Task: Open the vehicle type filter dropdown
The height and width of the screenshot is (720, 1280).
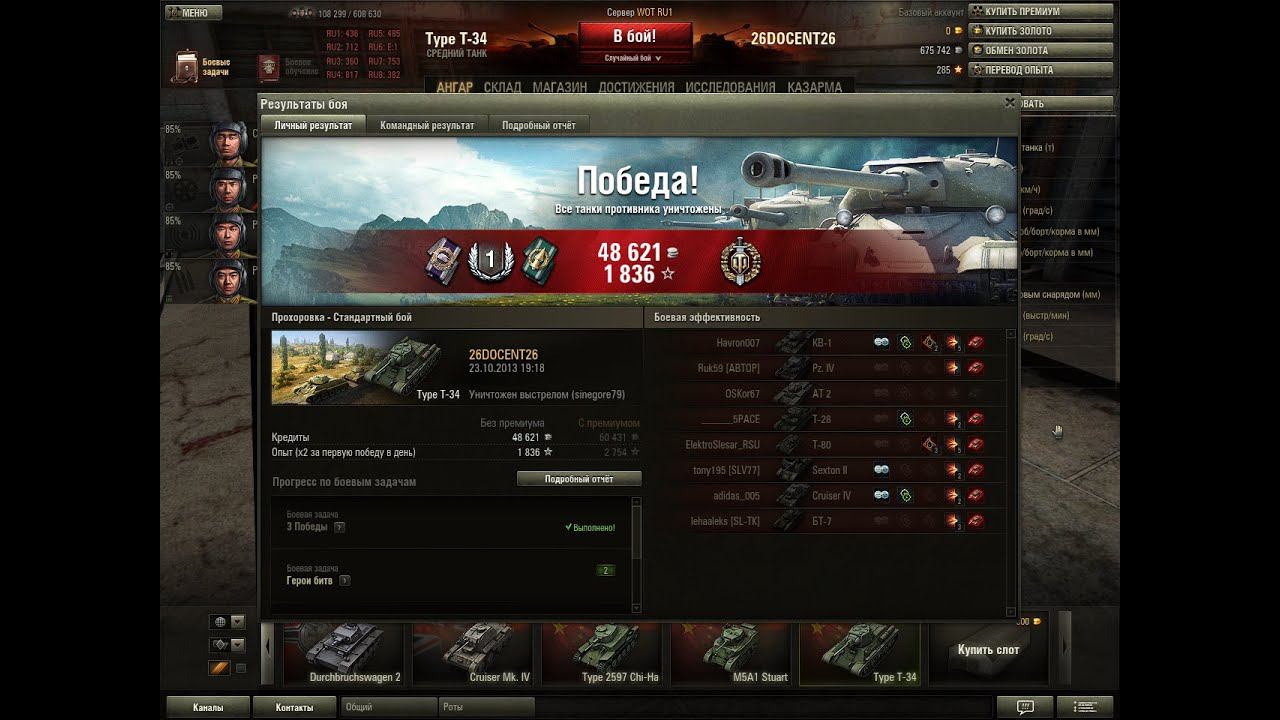Action: (227, 644)
